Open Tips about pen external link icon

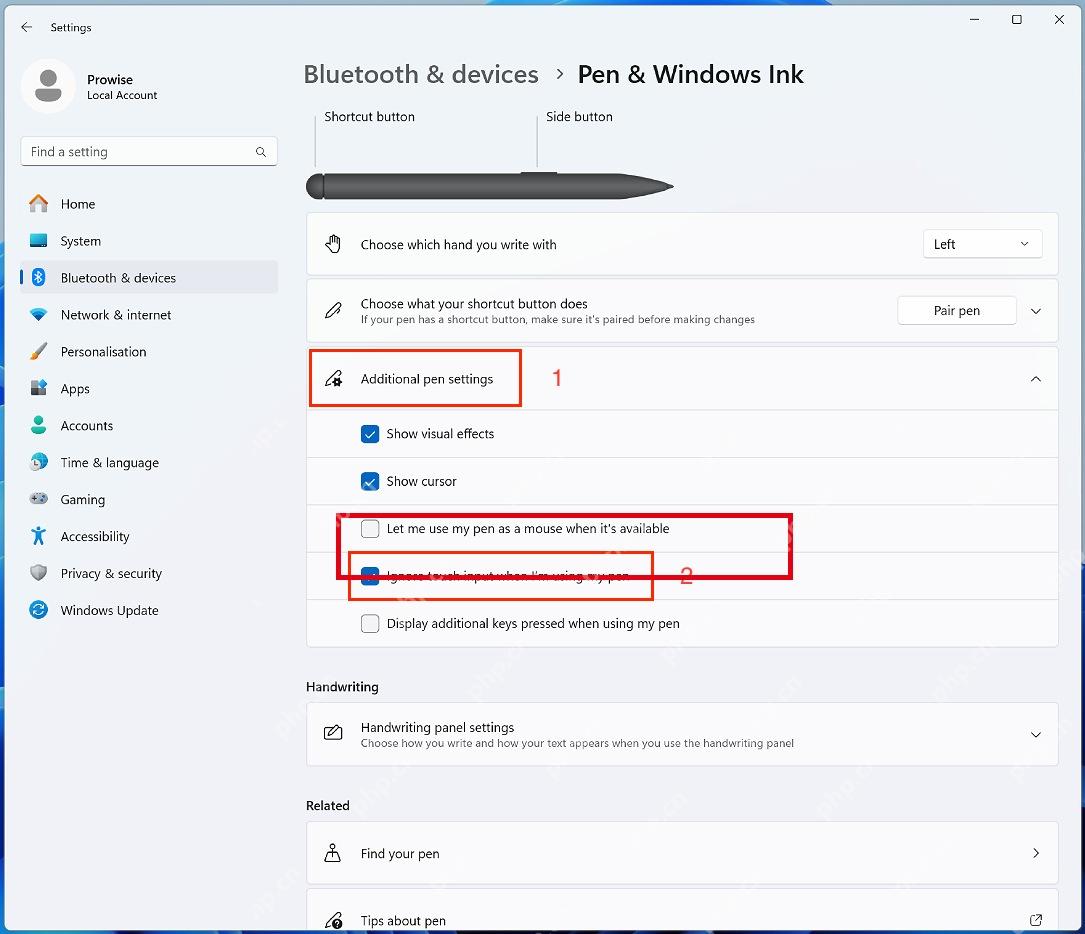[1036, 920]
